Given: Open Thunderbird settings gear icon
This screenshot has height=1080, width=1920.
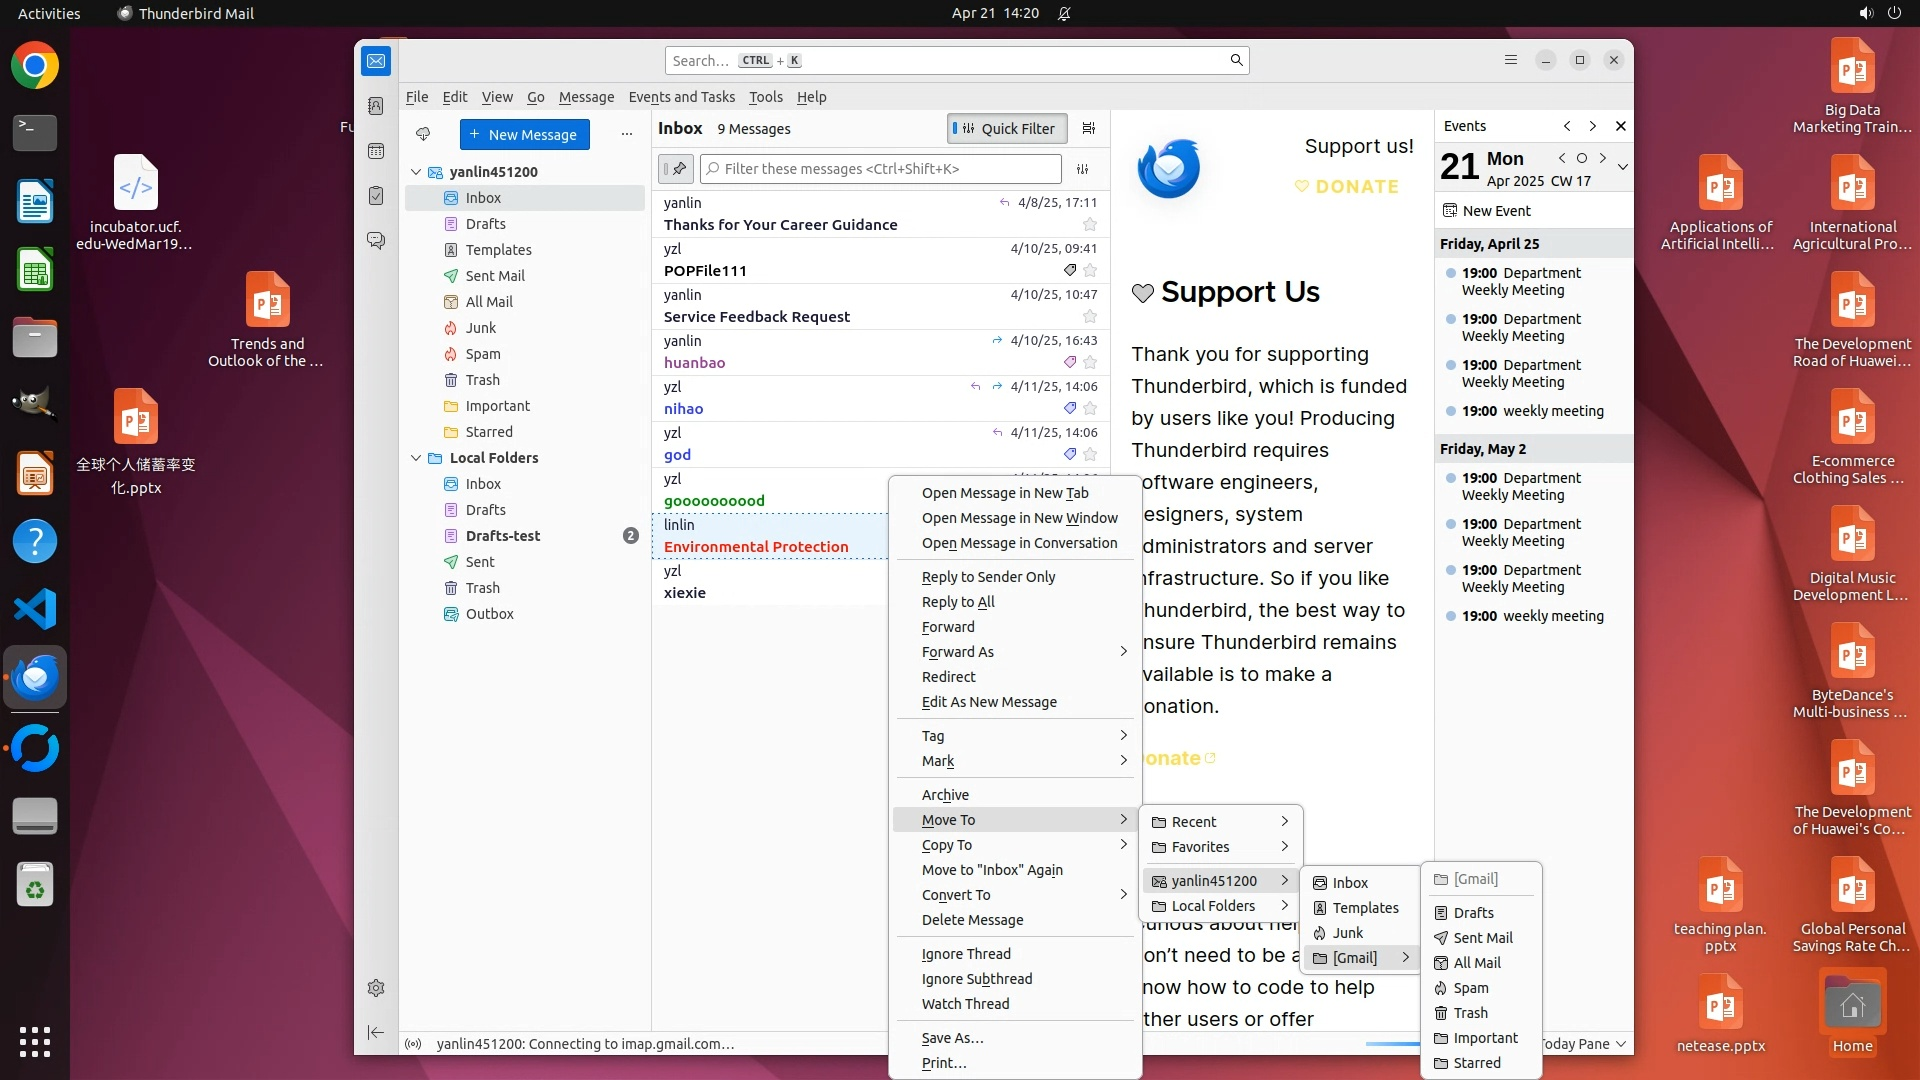Looking at the screenshot, I should click(376, 988).
